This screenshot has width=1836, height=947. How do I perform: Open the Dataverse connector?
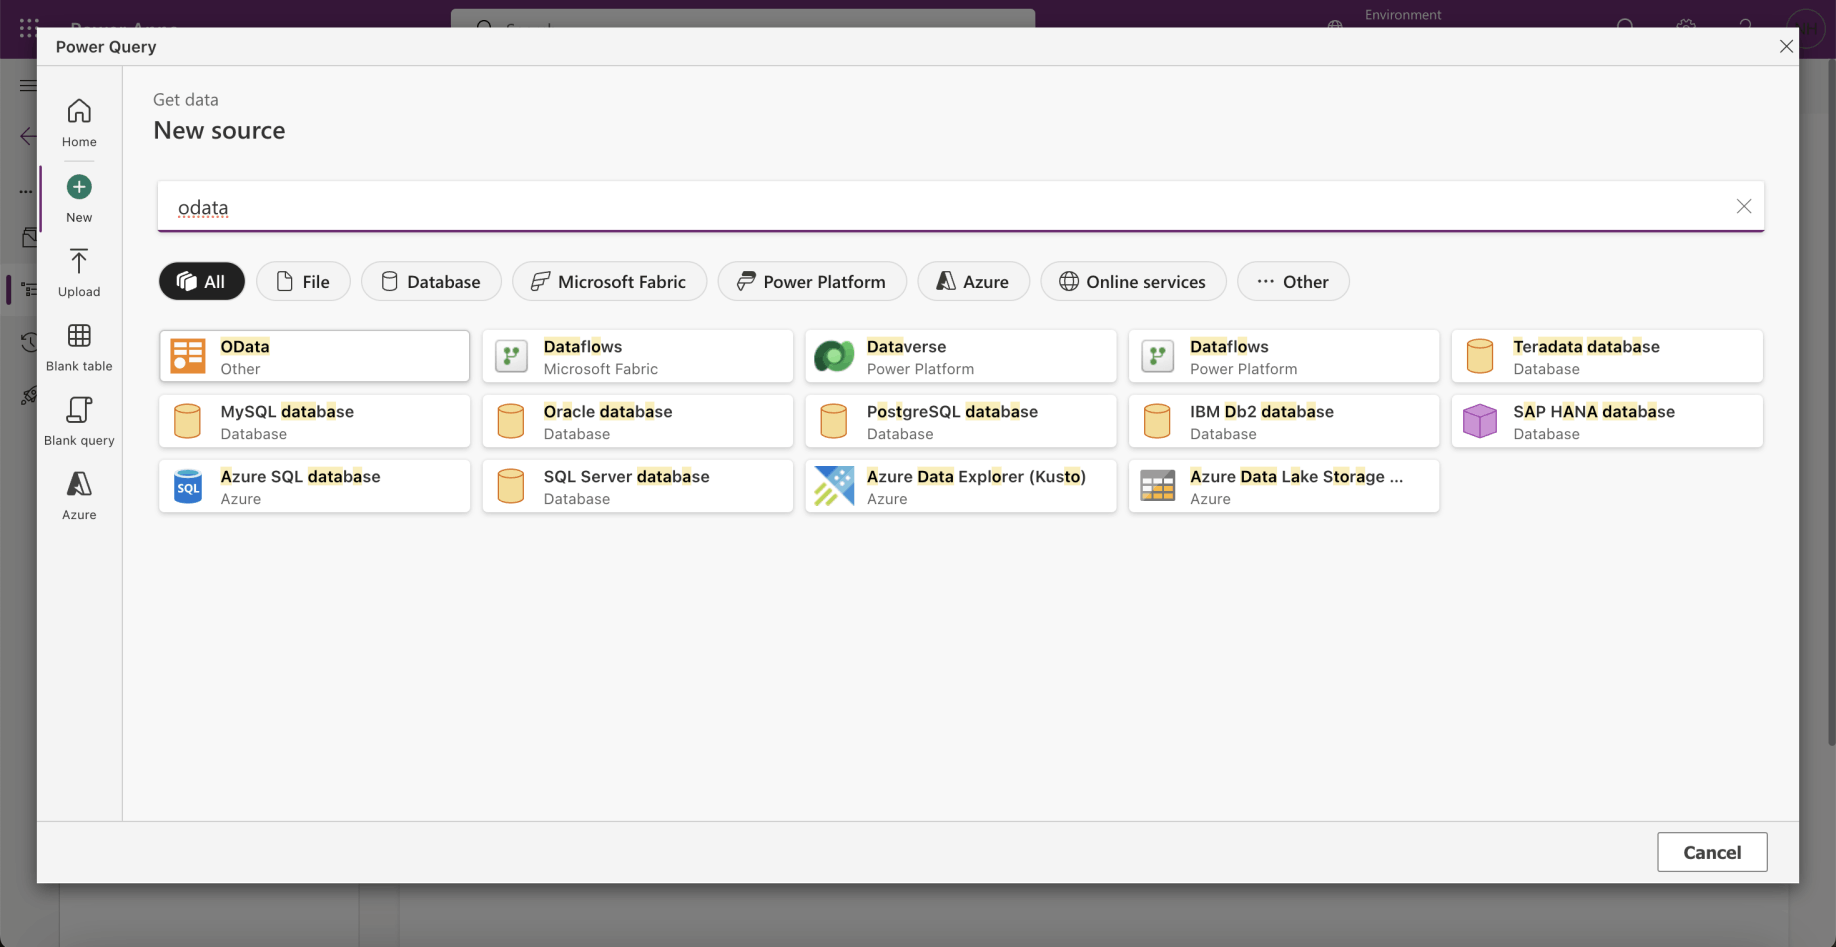[961, 356]
